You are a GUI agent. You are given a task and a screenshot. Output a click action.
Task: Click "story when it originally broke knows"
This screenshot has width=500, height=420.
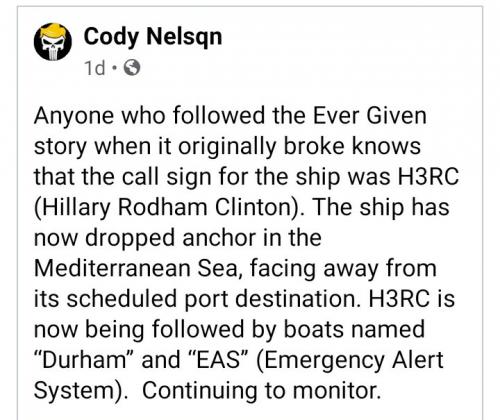pyautogui.click(x=227, y=147)
